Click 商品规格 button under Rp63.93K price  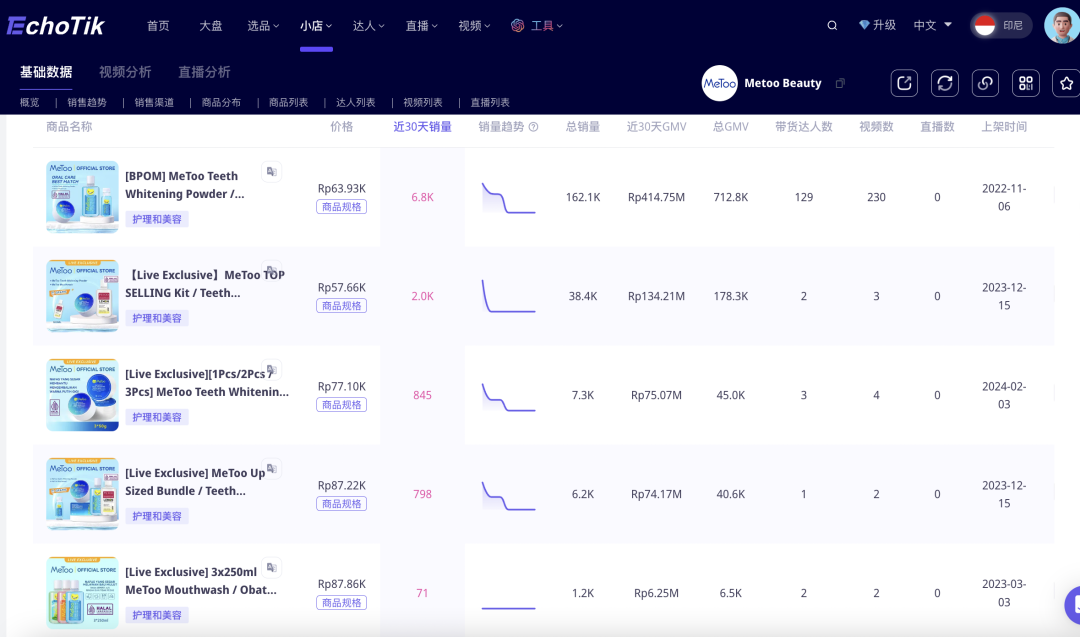point(341,207)
